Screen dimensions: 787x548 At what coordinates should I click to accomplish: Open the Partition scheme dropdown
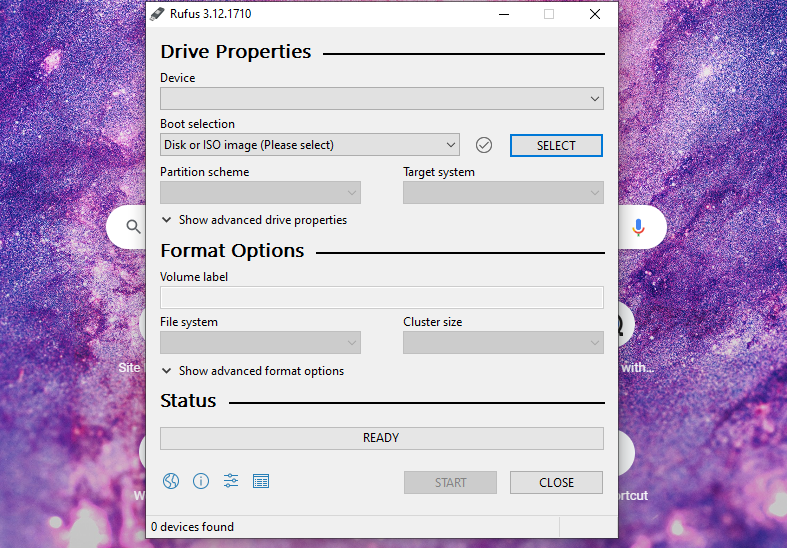pyautogui.click(x=260, y=192)
